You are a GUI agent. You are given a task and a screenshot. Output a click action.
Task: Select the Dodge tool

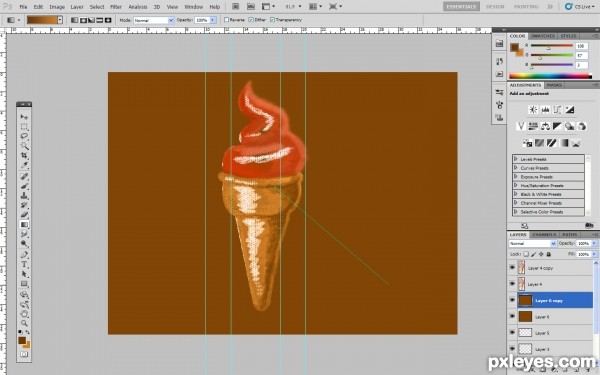coord(24,243)
